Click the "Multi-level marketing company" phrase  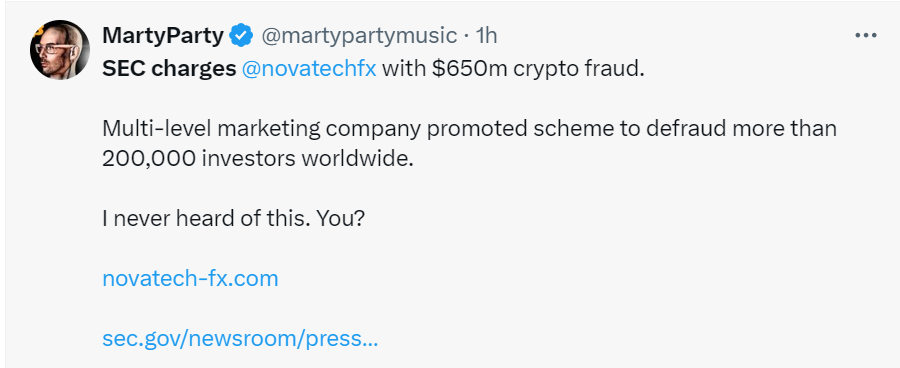[262, 129]
